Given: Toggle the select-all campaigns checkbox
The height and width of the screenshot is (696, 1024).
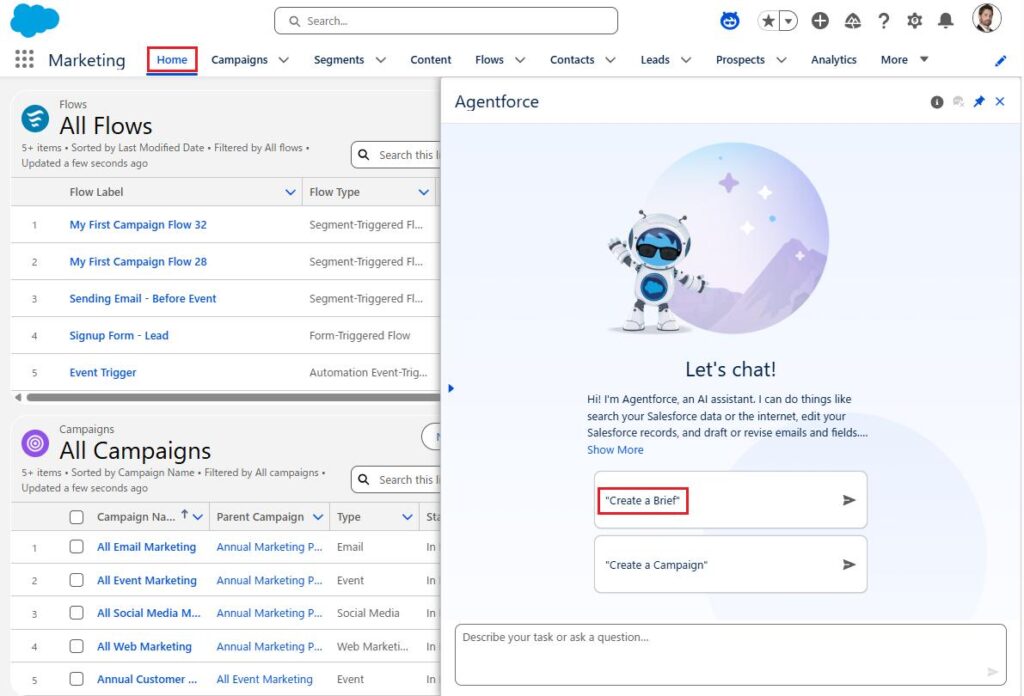Looking at the screenshot, I should coord(76,517).
